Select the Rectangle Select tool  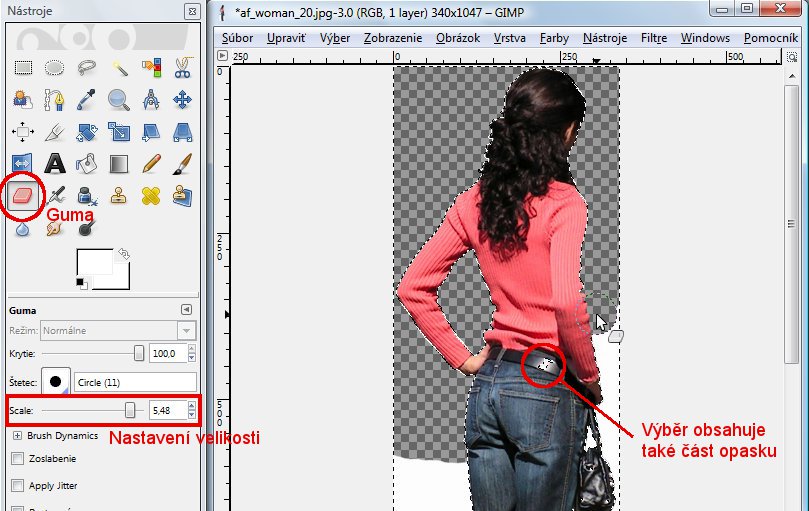[x=23, y=68]
